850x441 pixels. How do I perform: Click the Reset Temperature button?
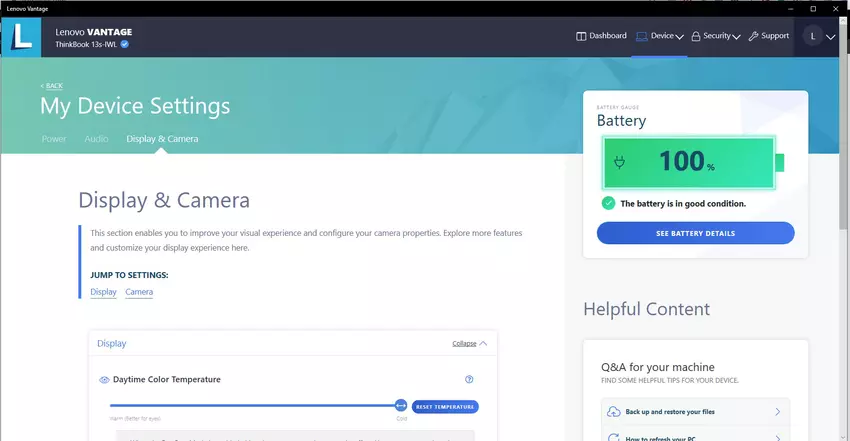tap(445, 407)
